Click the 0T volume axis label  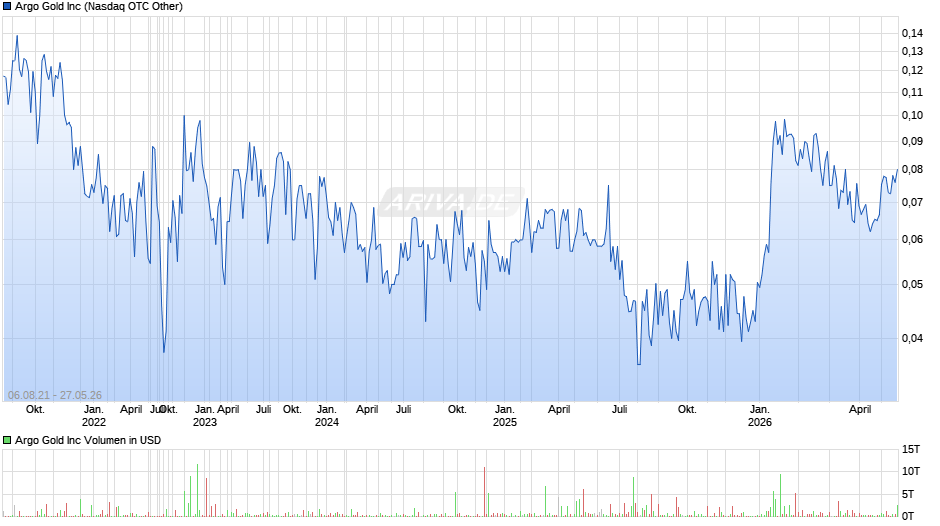click(x=908, y=516)
